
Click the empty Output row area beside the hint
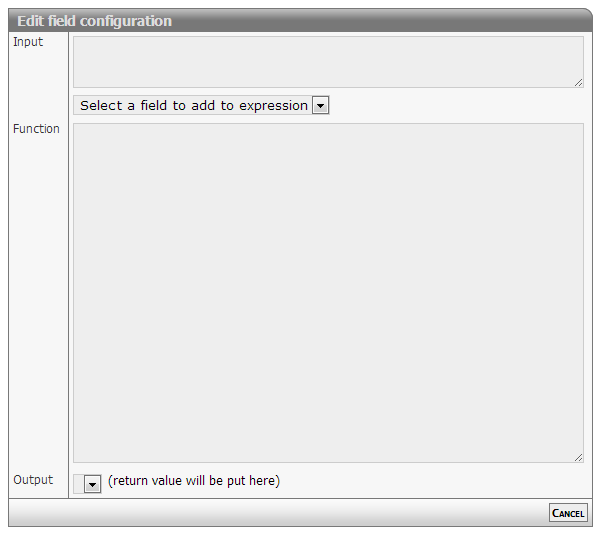430,481
